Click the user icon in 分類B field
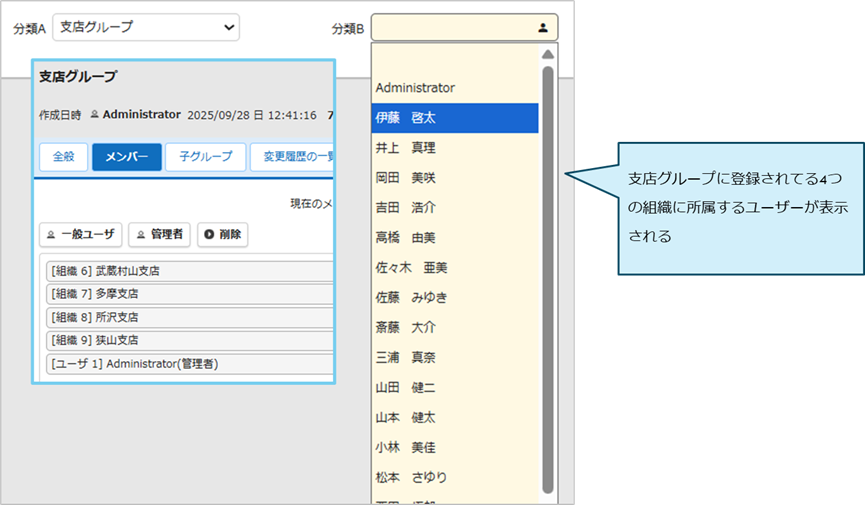865x505 pixels. [x=542, y=28]
